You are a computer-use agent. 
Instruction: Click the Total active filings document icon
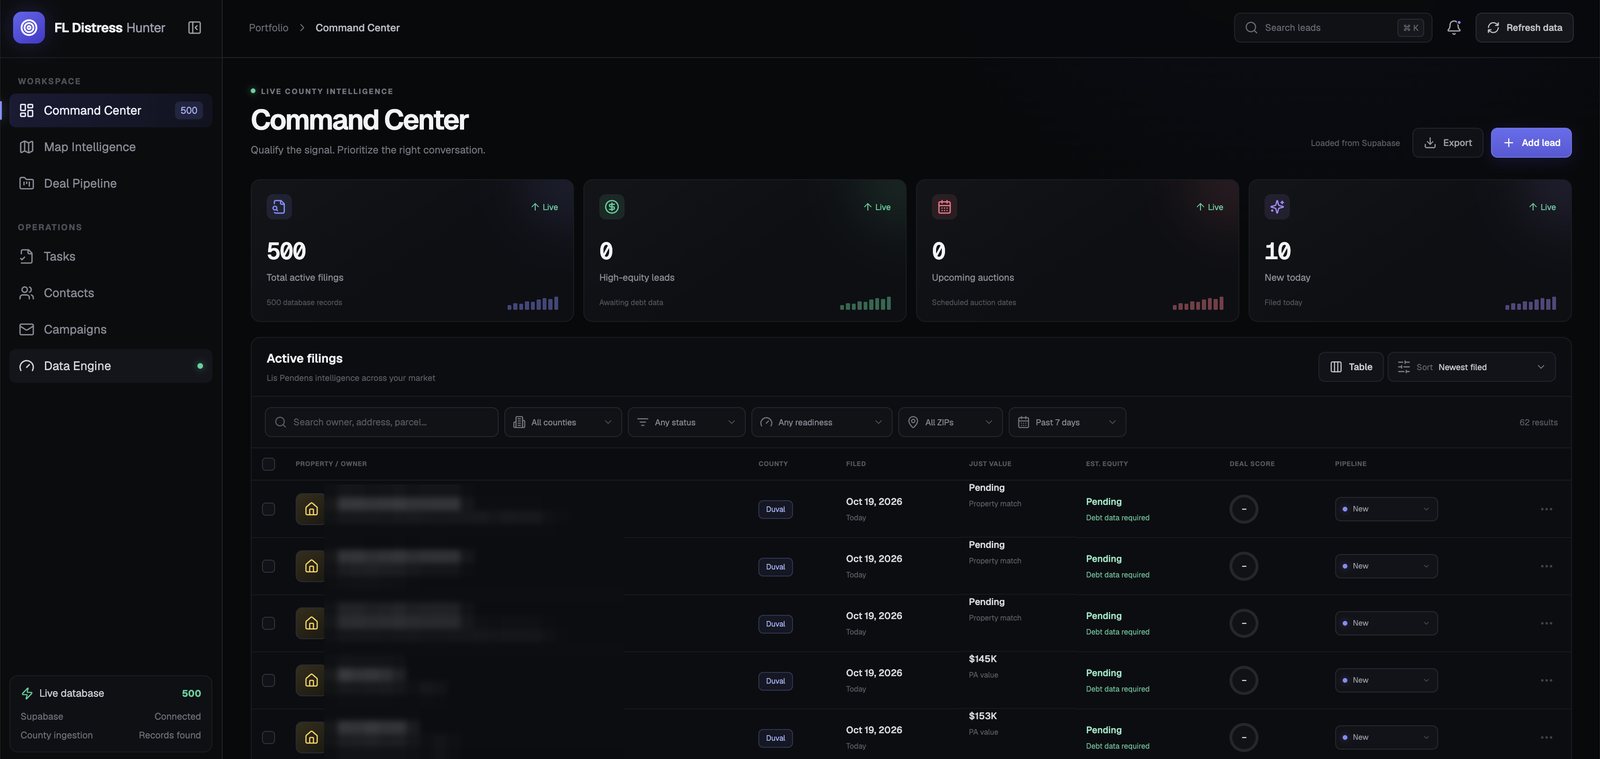[279, 207]
